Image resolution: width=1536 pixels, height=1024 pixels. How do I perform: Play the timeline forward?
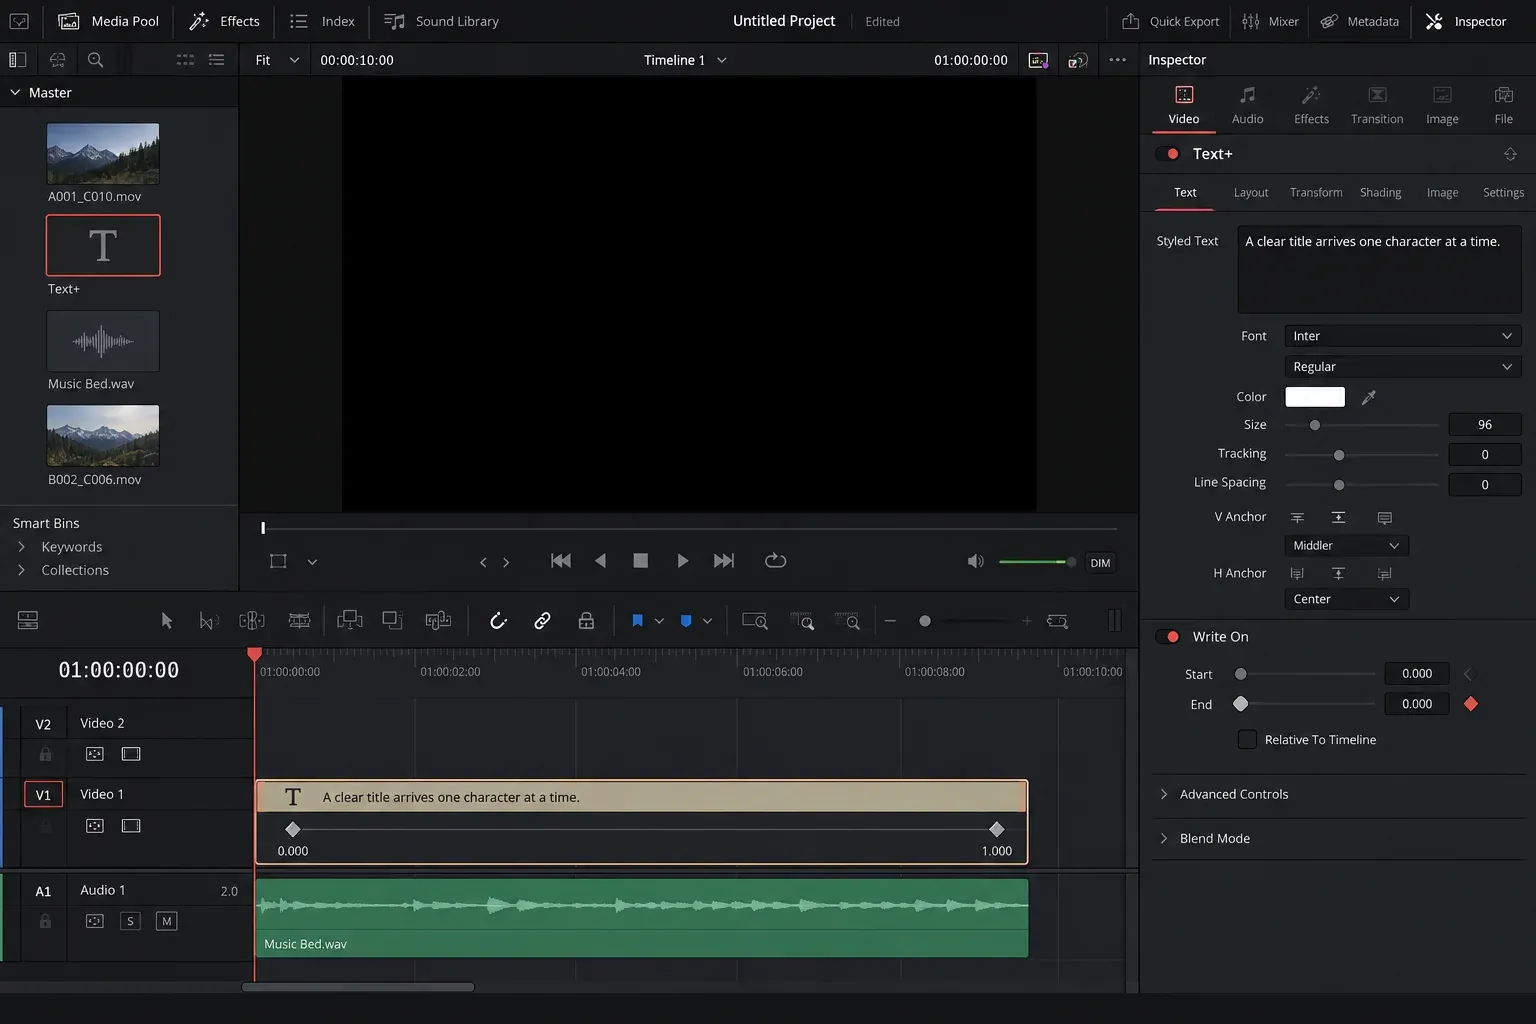point(682,561)
